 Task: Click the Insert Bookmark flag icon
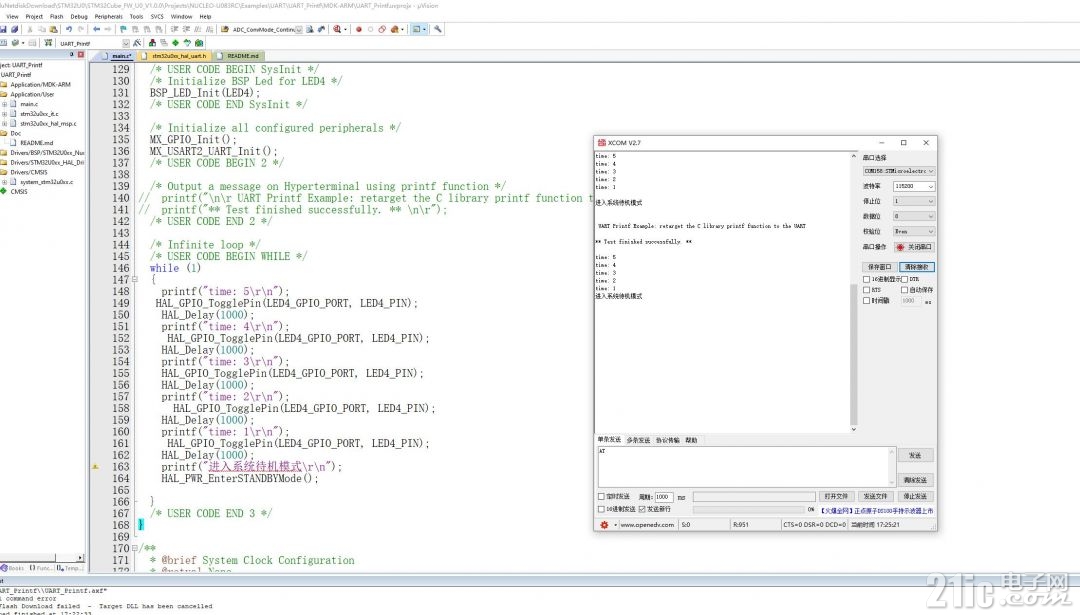[x=123, y=29]
